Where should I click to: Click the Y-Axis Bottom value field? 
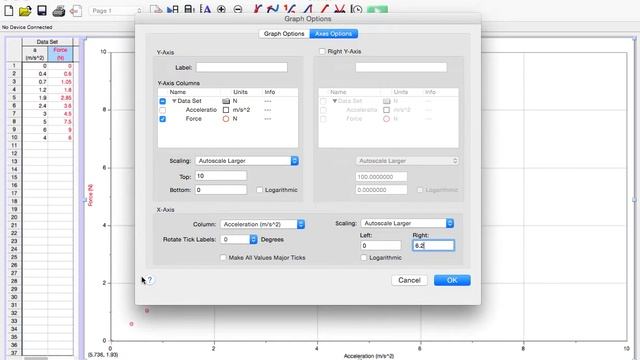coord(221,190)
